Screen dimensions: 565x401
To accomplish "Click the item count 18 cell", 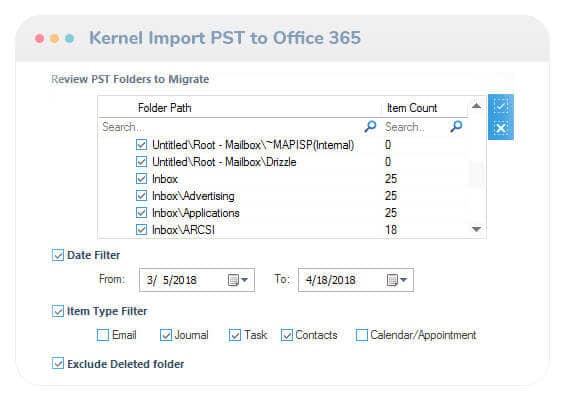I will [391, 230].
